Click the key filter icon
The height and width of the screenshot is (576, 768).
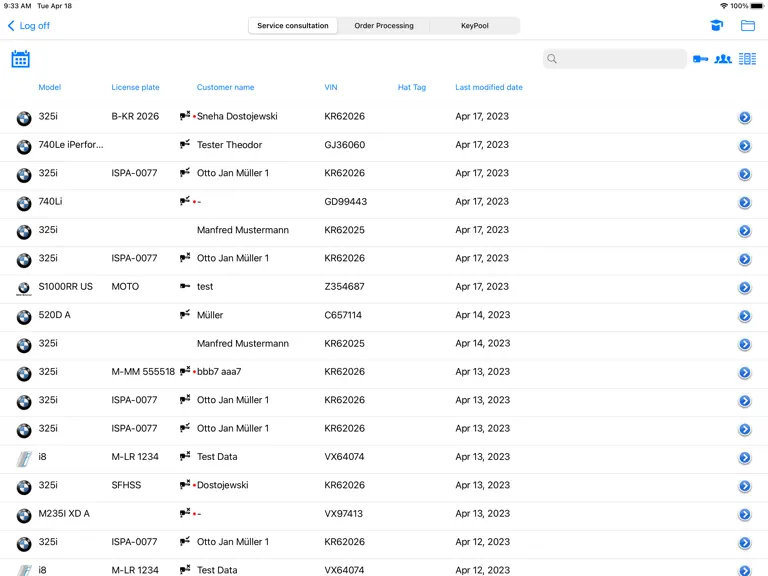pyautogui.click(x=700, y=59)
